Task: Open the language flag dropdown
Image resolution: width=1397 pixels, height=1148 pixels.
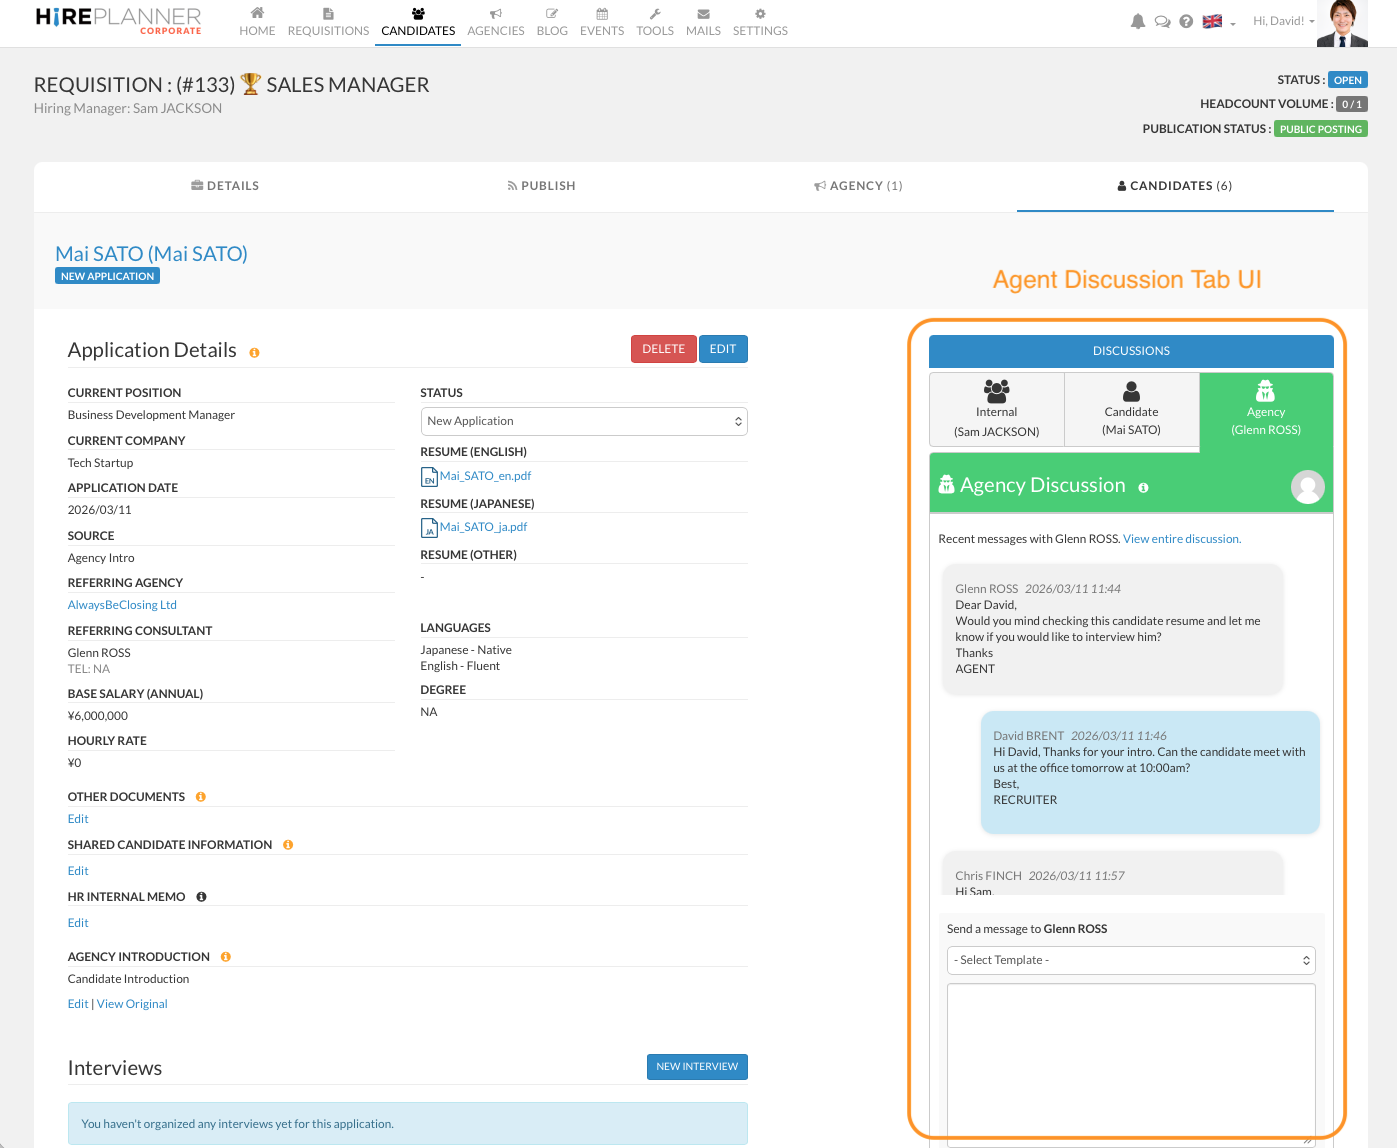Action: pyautogui.click(x=1218, y=21)
